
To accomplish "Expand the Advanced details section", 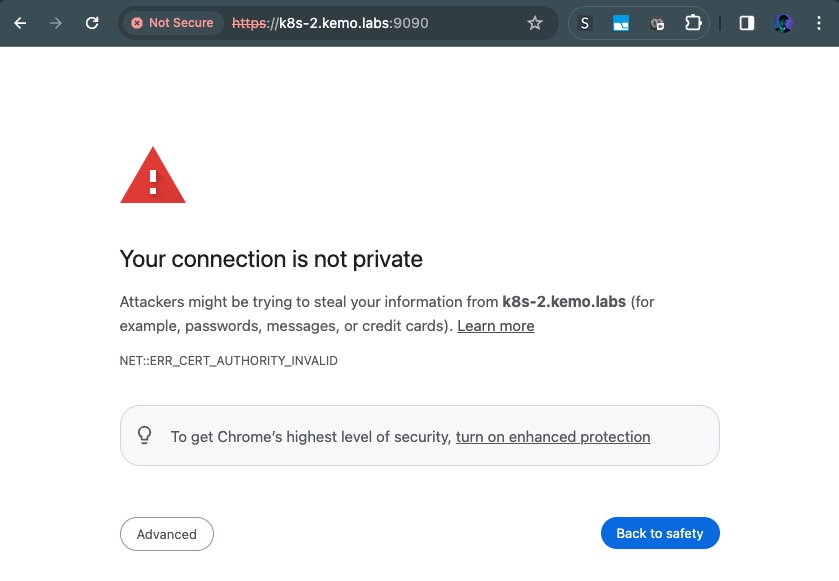I will (167, 534).
